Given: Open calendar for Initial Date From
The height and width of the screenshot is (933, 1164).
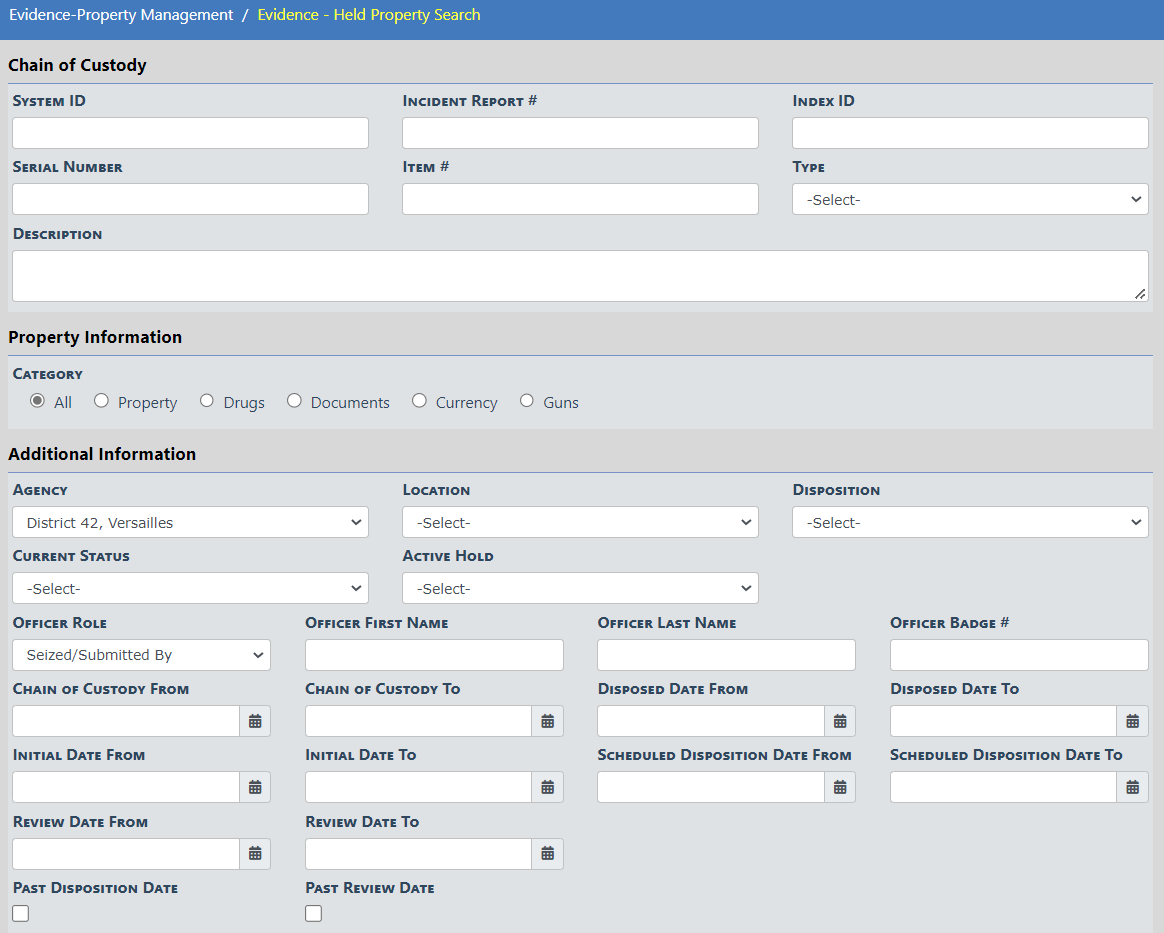Looking at the screenshot, I should click(x=255, y=787).
